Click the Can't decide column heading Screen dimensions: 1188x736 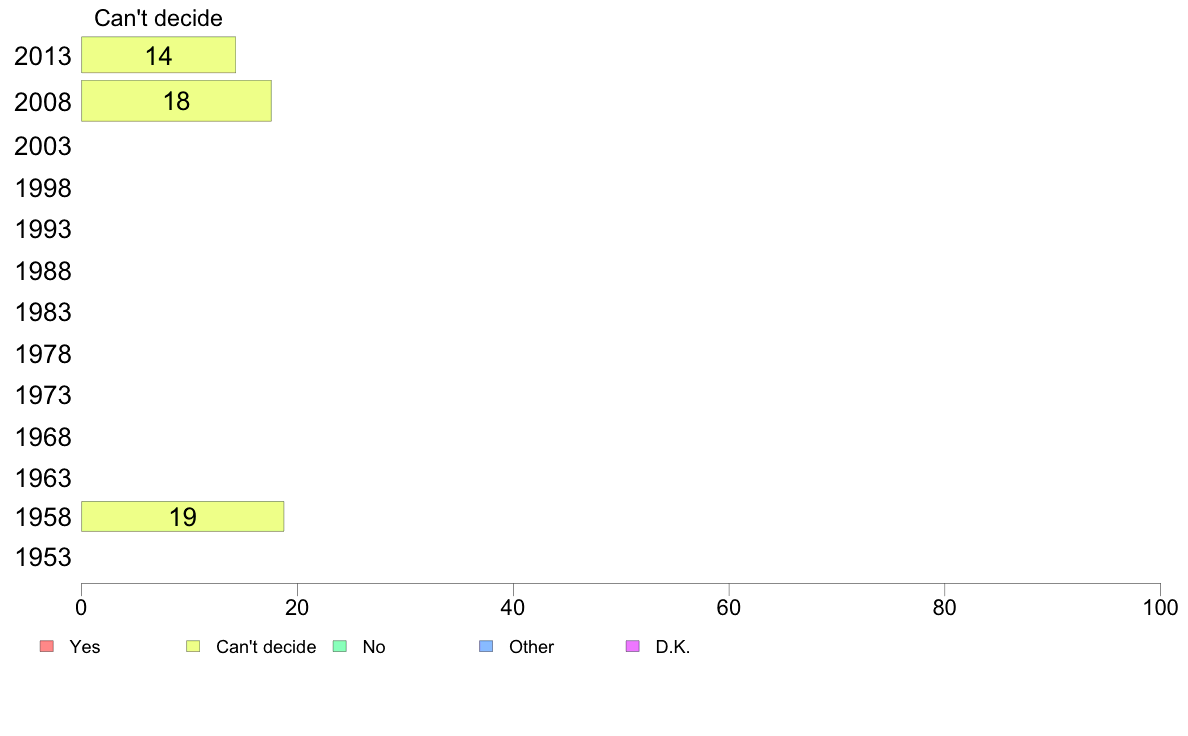[x=158, y=18]
